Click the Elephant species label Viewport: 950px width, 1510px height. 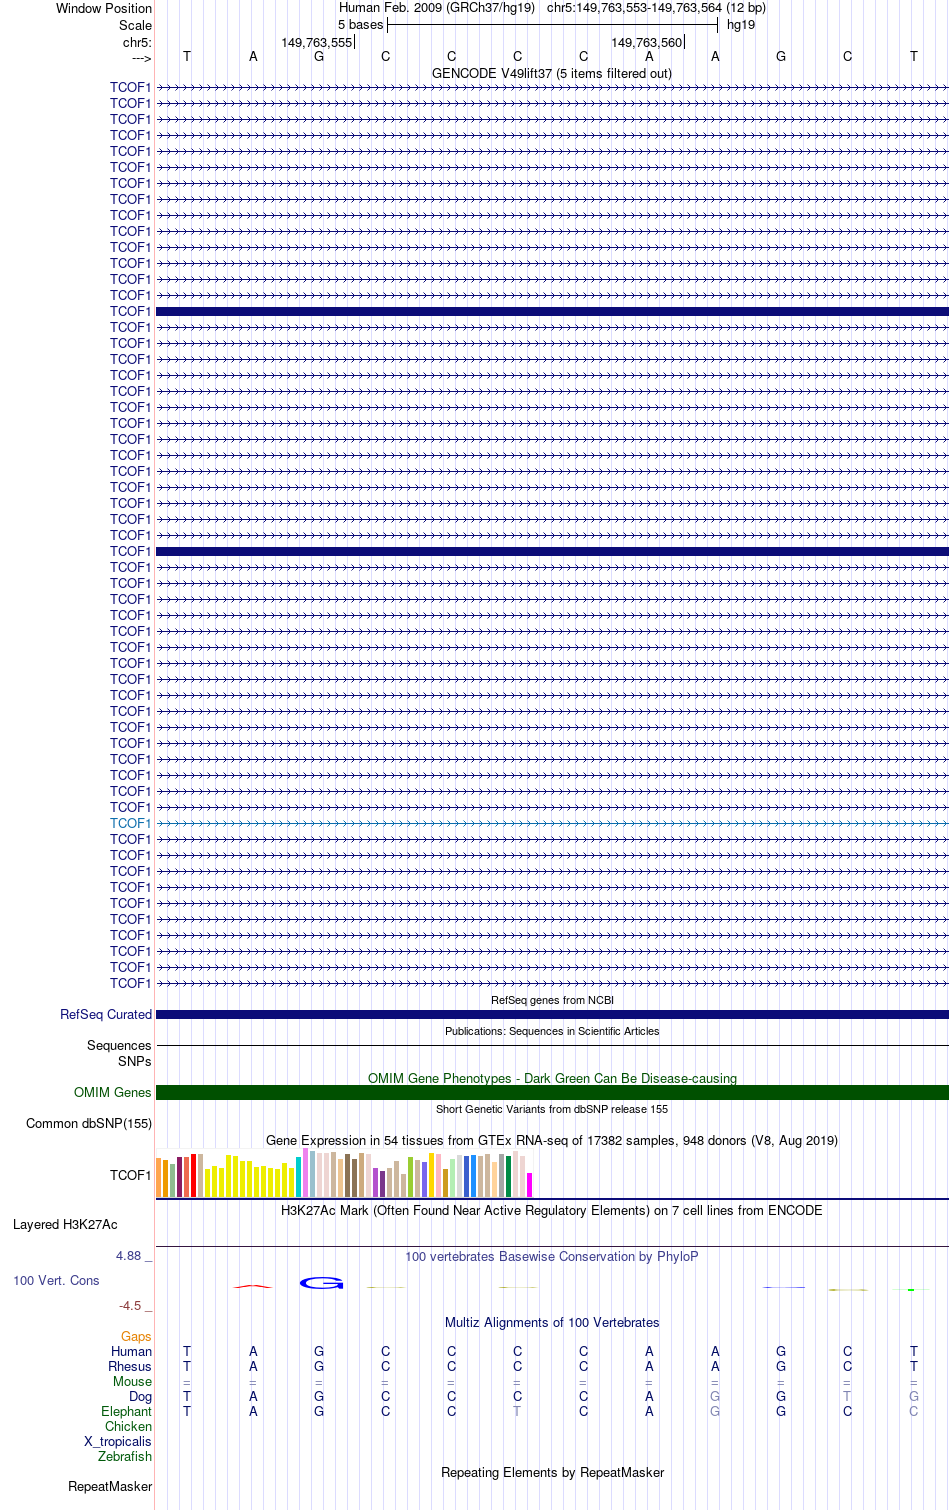127,1411
